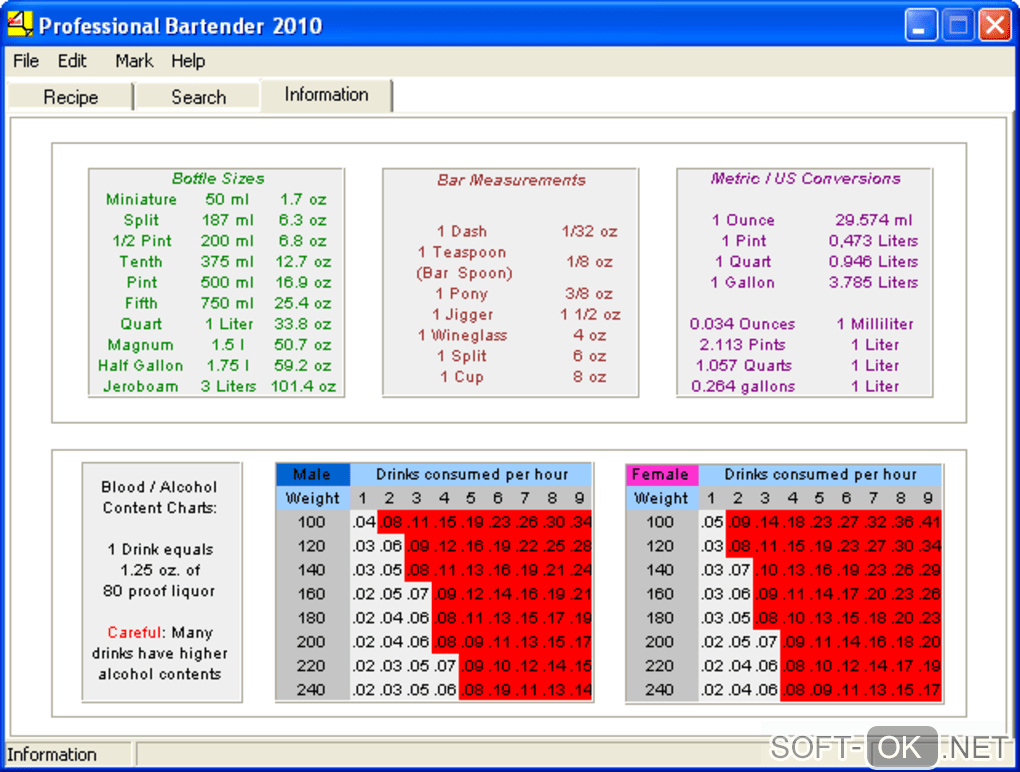Image resolution: width=1020 pixels, height=772 pixels.
Task: Select the Information tab
Action: (326, 95)
